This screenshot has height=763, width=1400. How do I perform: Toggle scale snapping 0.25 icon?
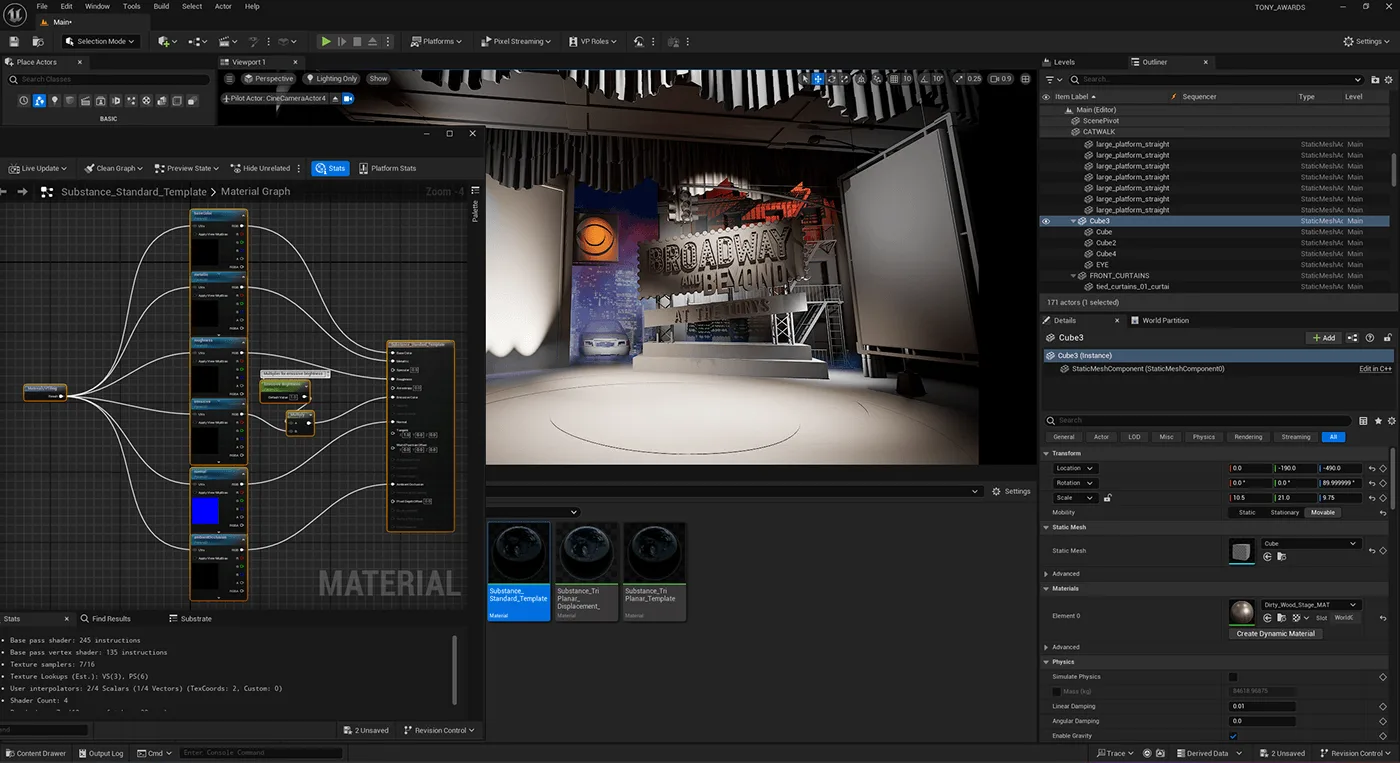coord(958,78)
